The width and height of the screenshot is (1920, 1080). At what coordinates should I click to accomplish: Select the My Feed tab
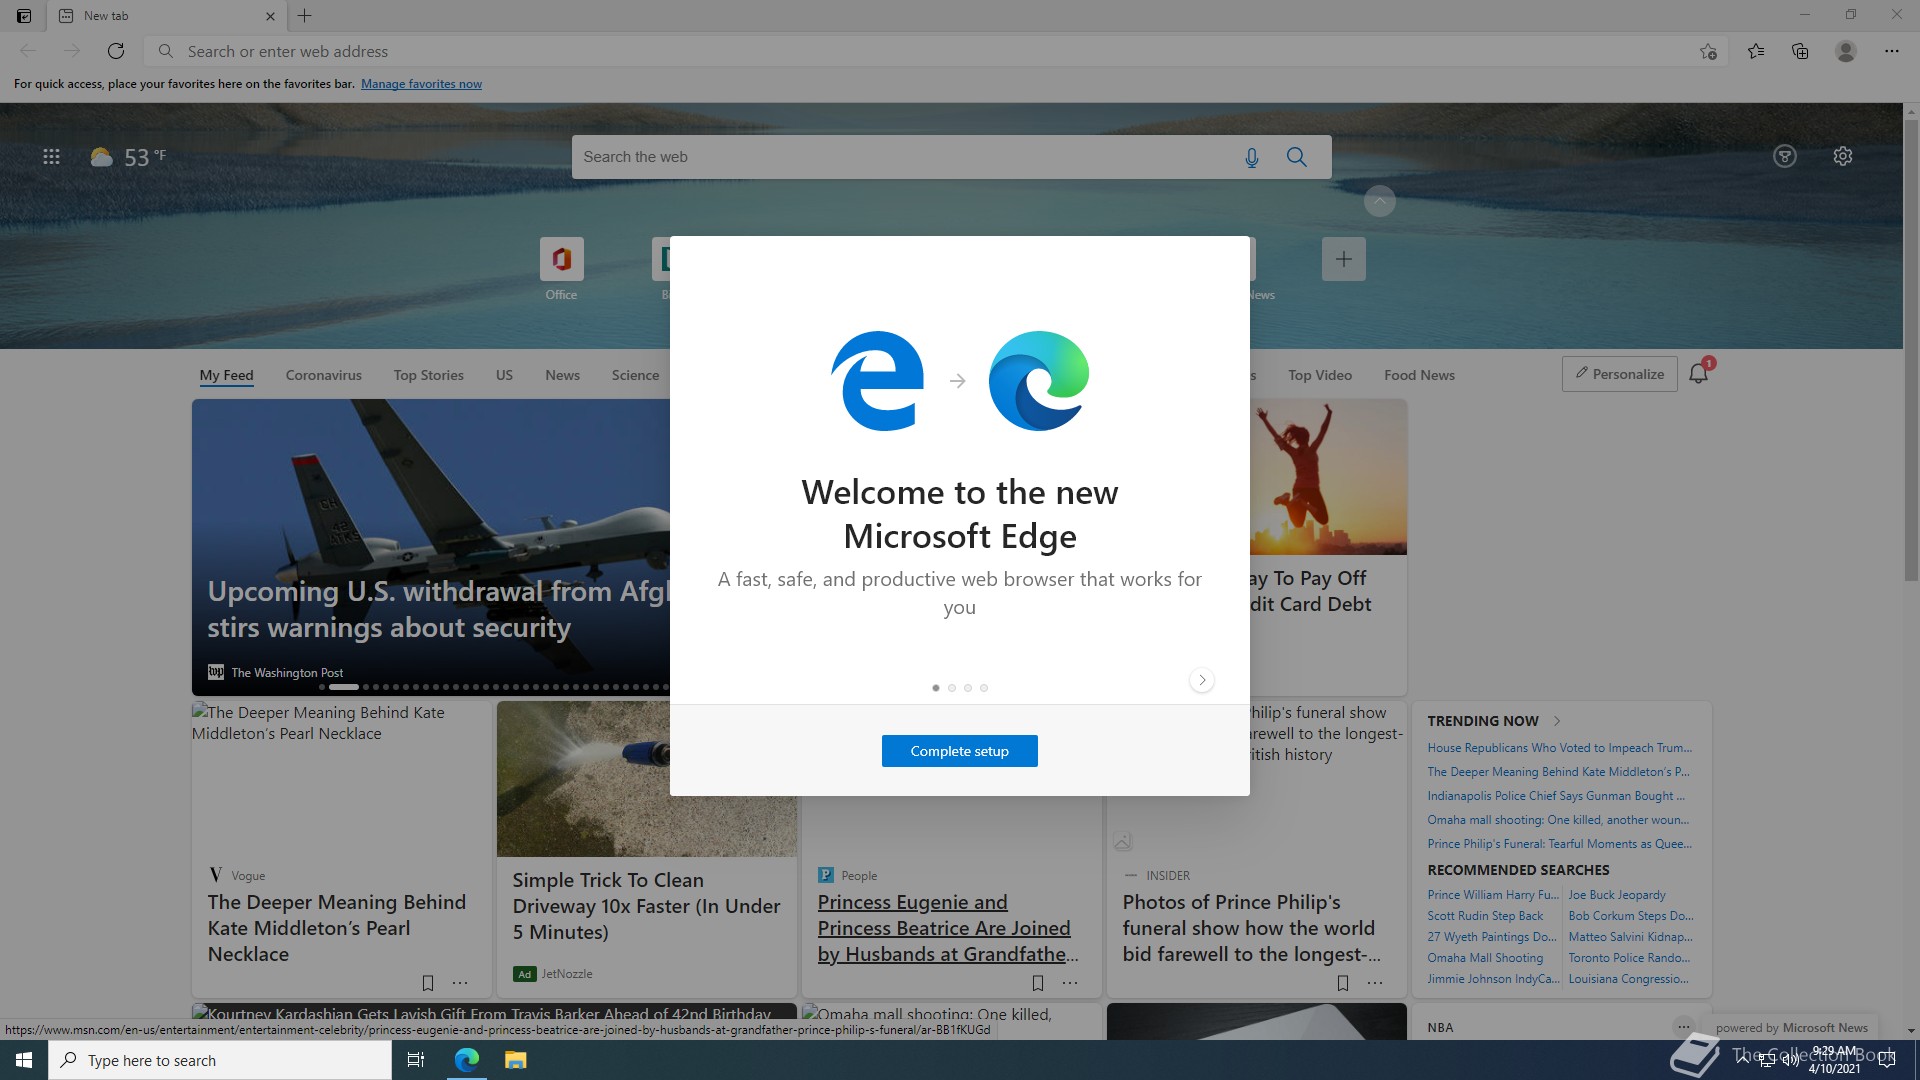pyautogui.click(x=226, y=376)
